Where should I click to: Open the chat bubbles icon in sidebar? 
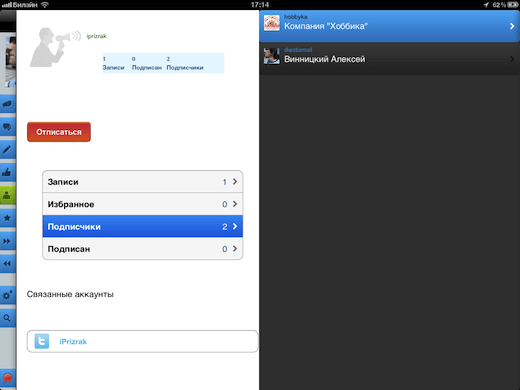coord(7,127)
